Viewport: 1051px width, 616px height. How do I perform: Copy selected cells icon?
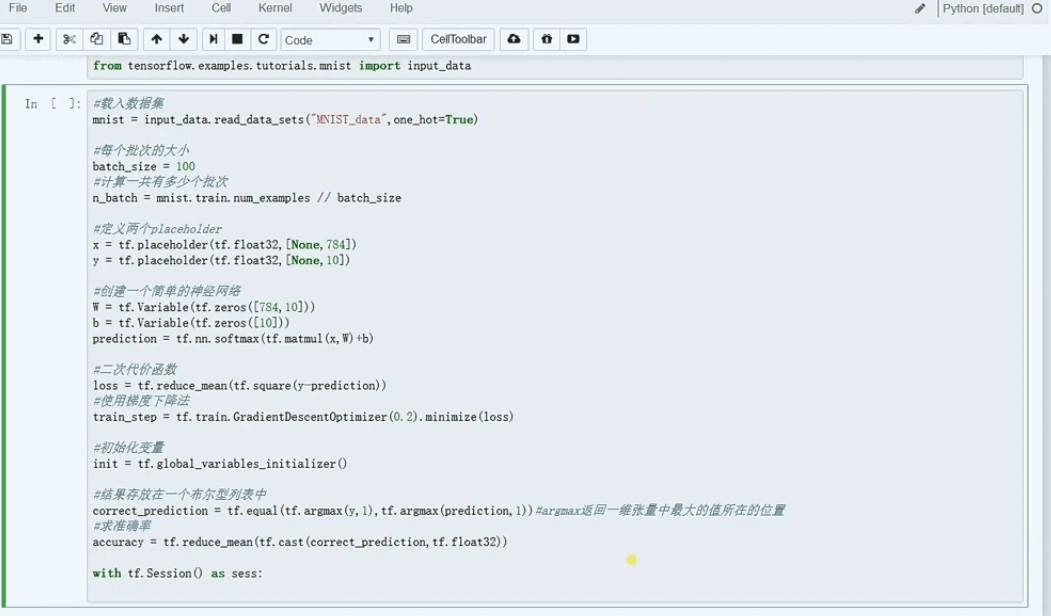[x=97, y=39]
